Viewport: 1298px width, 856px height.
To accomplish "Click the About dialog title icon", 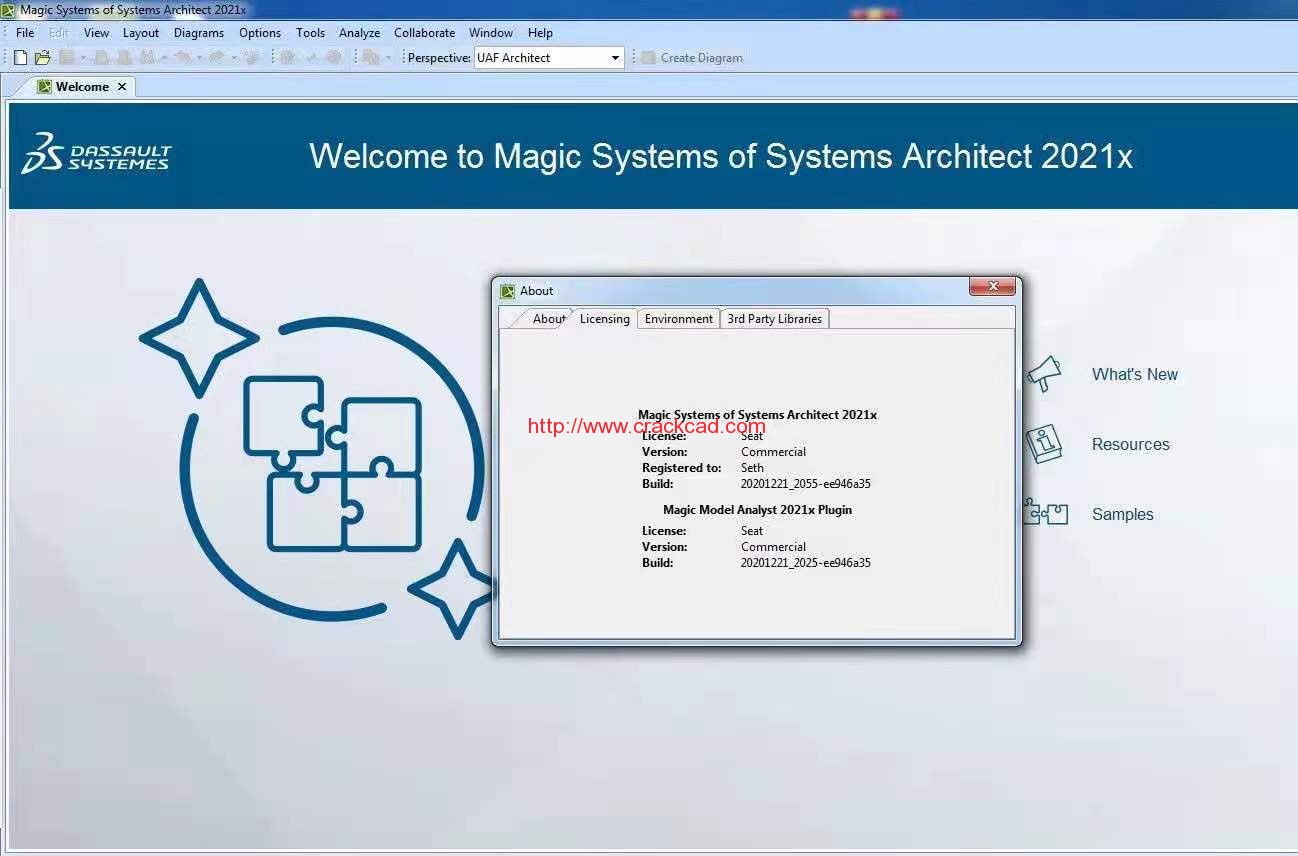I will pos(507,291).
